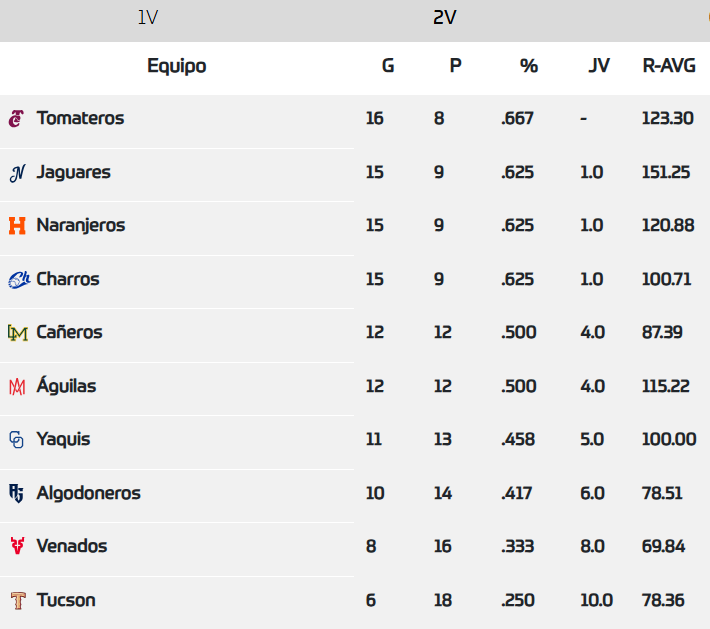Open the Tomateros team name link

click(x=80, y=118)
